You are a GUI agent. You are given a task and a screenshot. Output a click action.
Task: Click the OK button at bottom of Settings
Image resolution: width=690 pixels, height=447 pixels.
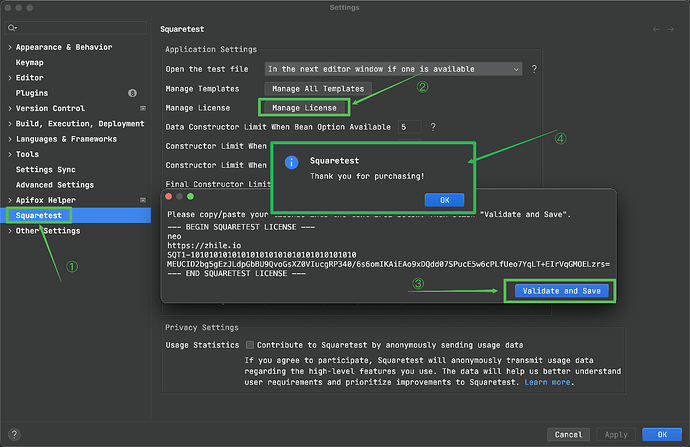click(x=662, y=435)
